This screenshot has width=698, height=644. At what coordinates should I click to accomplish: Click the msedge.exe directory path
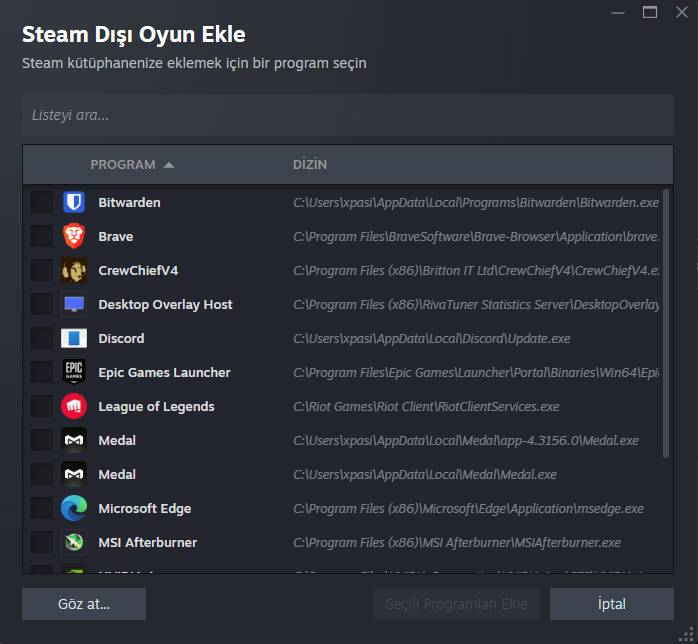tap(468, 508)
